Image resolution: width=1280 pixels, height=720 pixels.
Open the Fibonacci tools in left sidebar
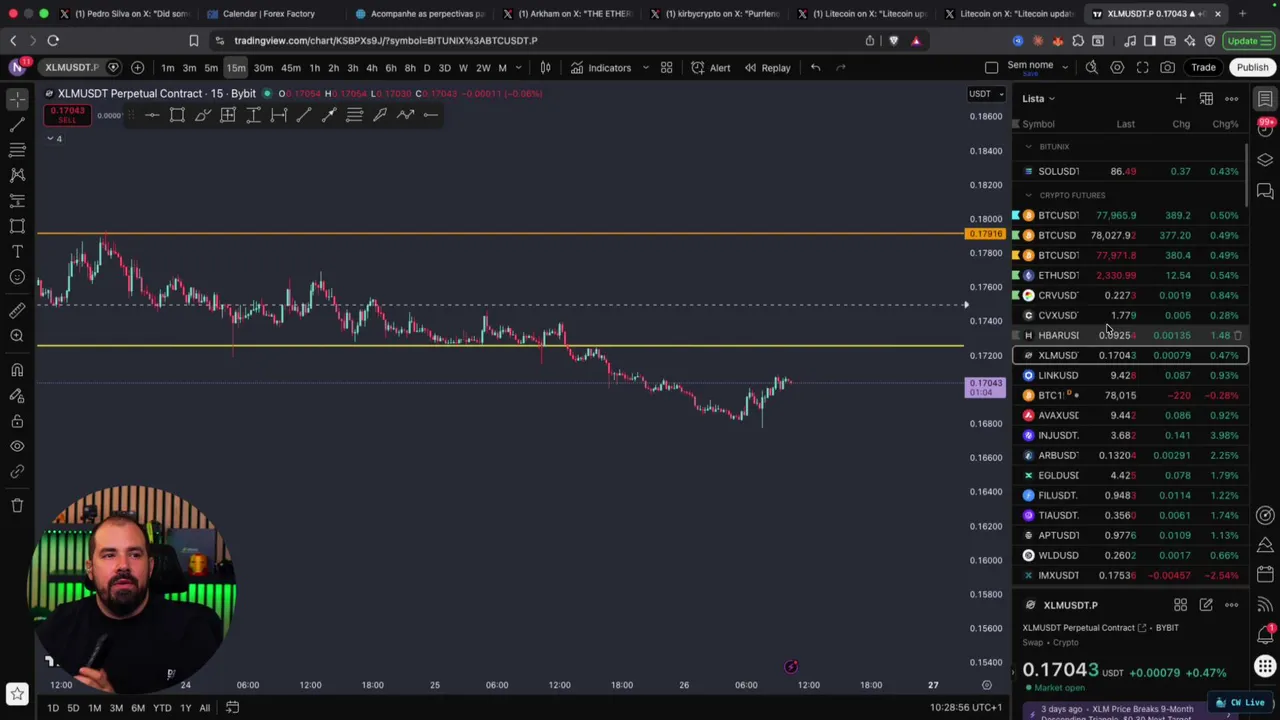pyautogui.click(x=17, y=150)
